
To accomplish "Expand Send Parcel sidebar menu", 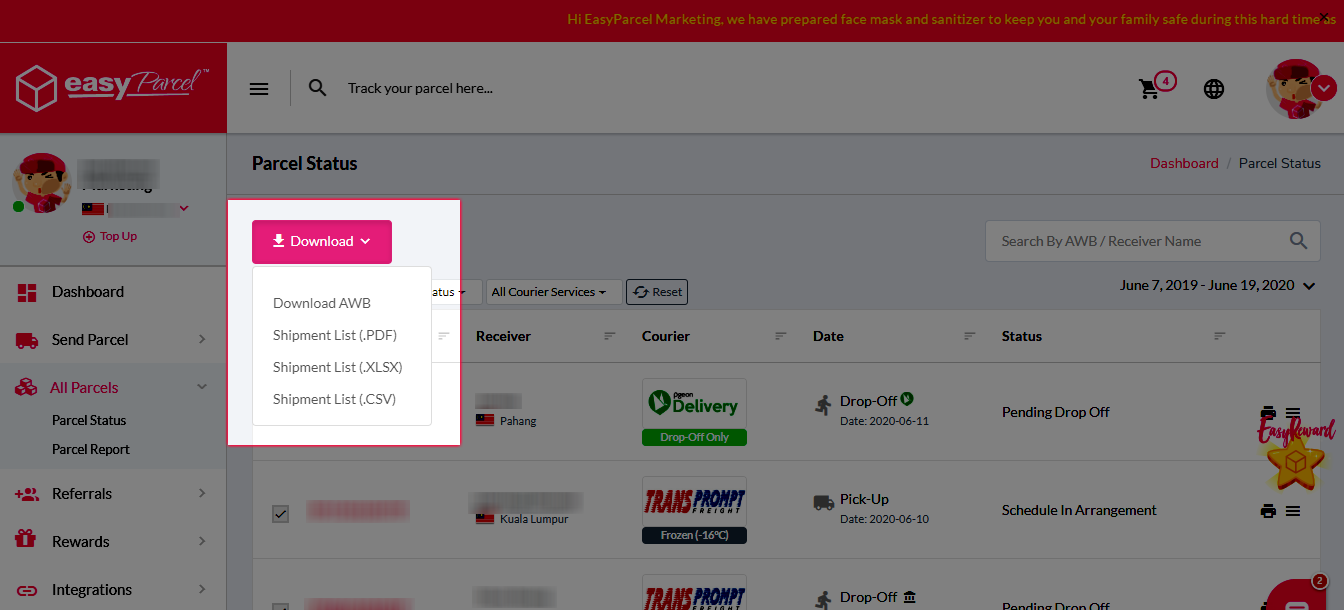I will (113, 340).
